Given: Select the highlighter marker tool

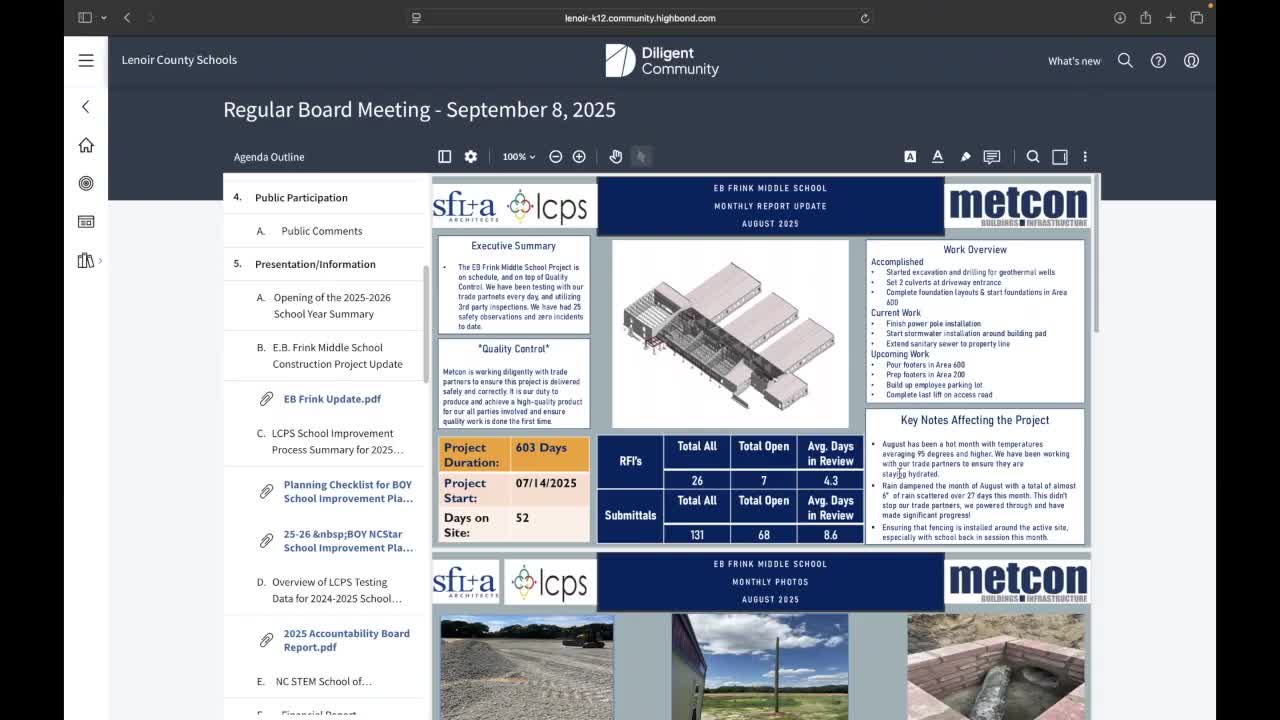Looking at the screenshot, I should [x=965, y=157].
